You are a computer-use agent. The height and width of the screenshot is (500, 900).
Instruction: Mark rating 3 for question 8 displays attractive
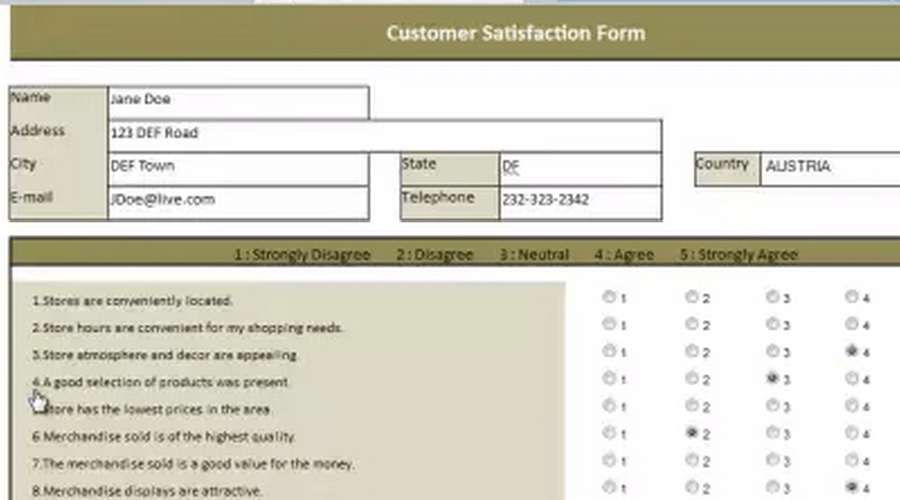click(x=773, y=487)
